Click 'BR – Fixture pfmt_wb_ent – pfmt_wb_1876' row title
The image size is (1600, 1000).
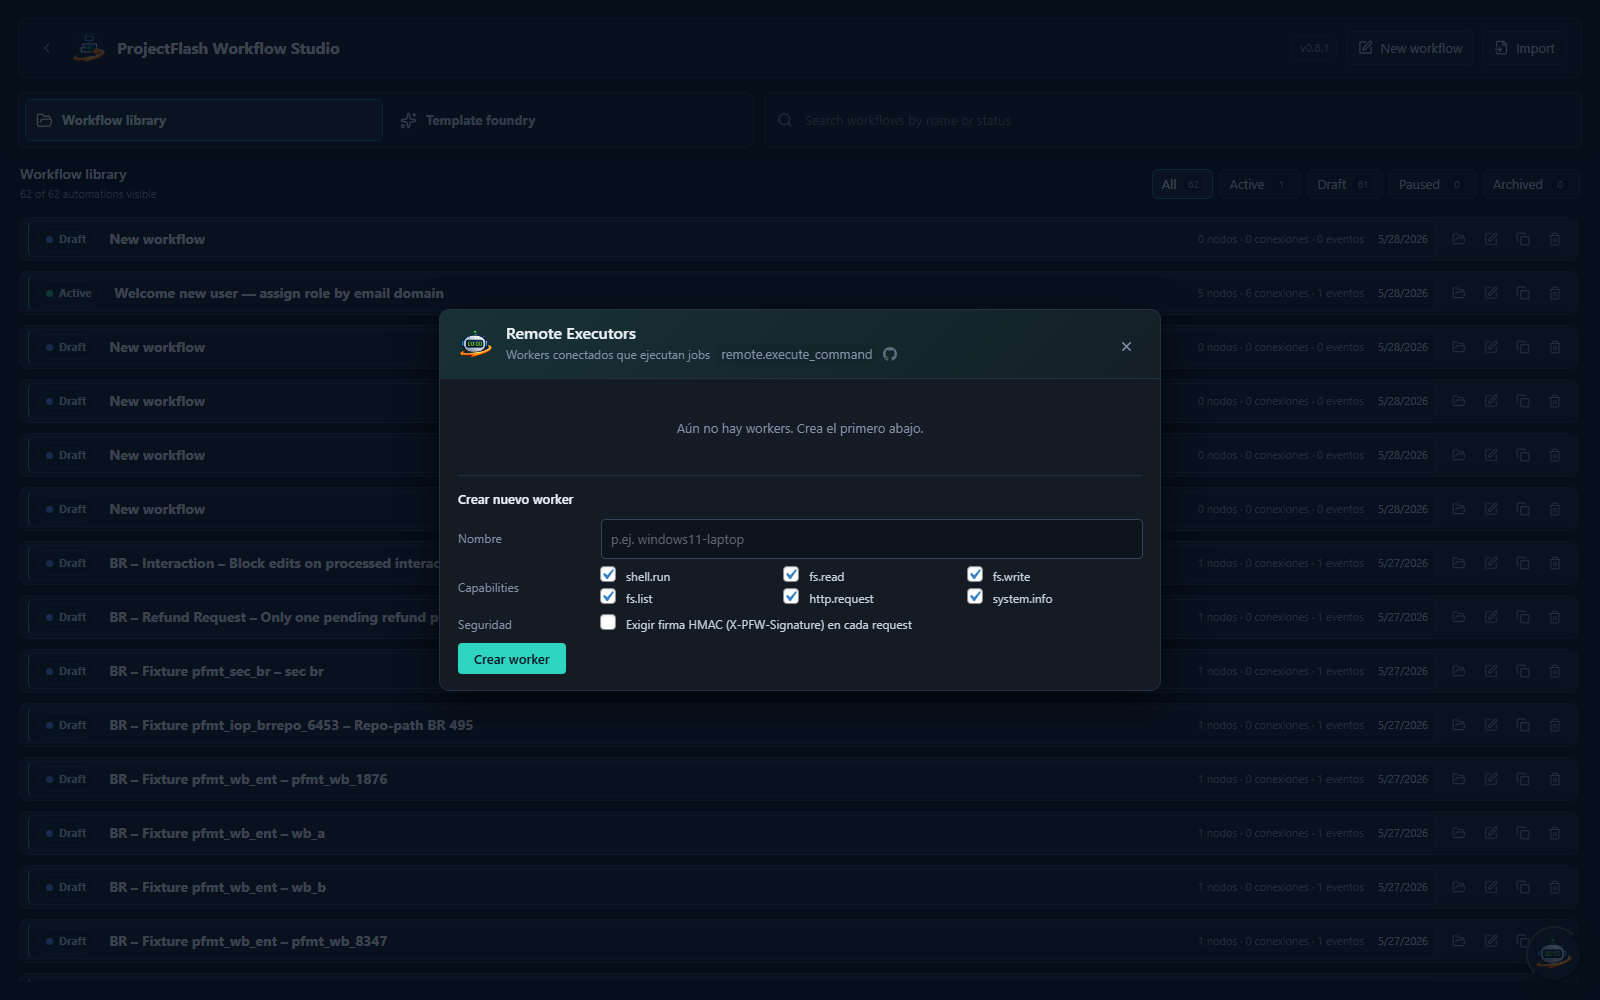pyautogui.click(x=248, y=779)
